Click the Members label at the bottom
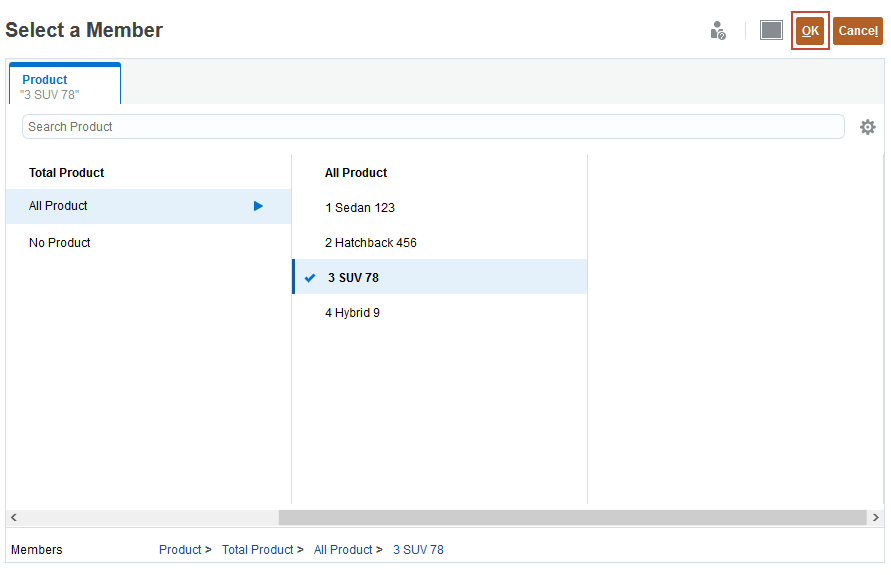Viewport: 891px width, 575px height. (36, 550)
